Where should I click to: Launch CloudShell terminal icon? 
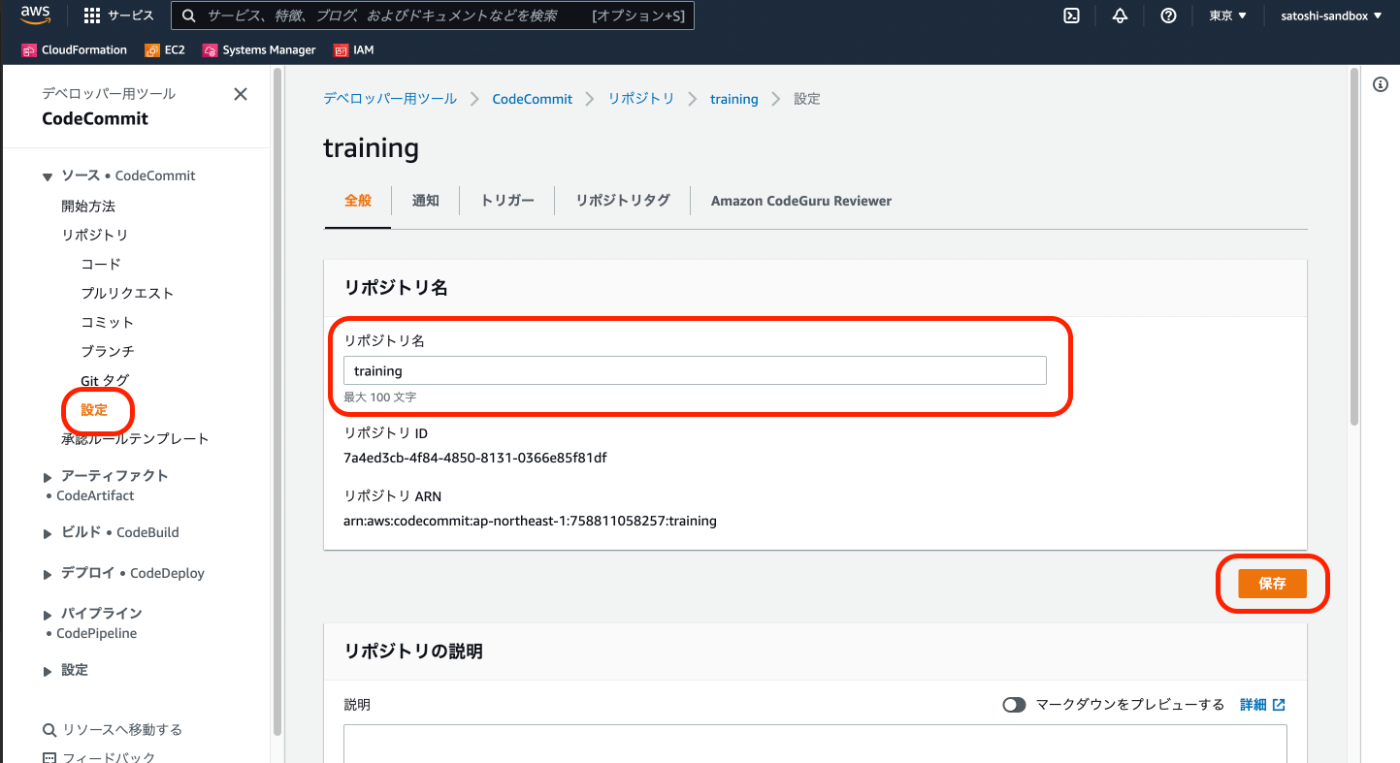tap(1071, 16)
